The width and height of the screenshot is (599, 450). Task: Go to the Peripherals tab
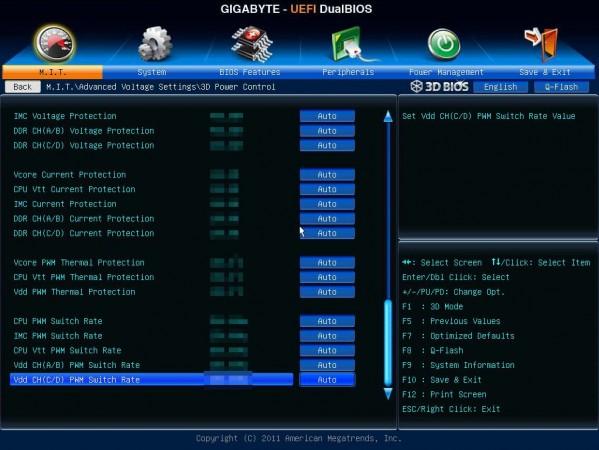348,72
